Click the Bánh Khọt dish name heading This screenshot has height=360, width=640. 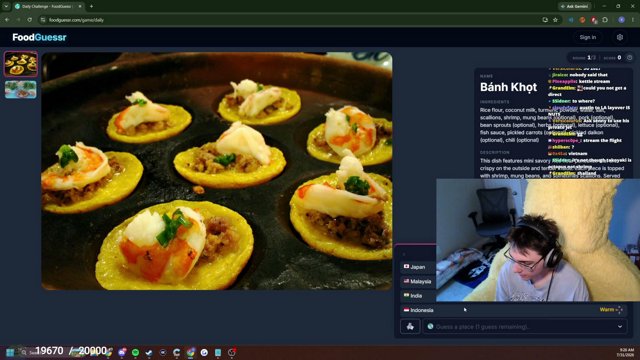pos(508,87)
